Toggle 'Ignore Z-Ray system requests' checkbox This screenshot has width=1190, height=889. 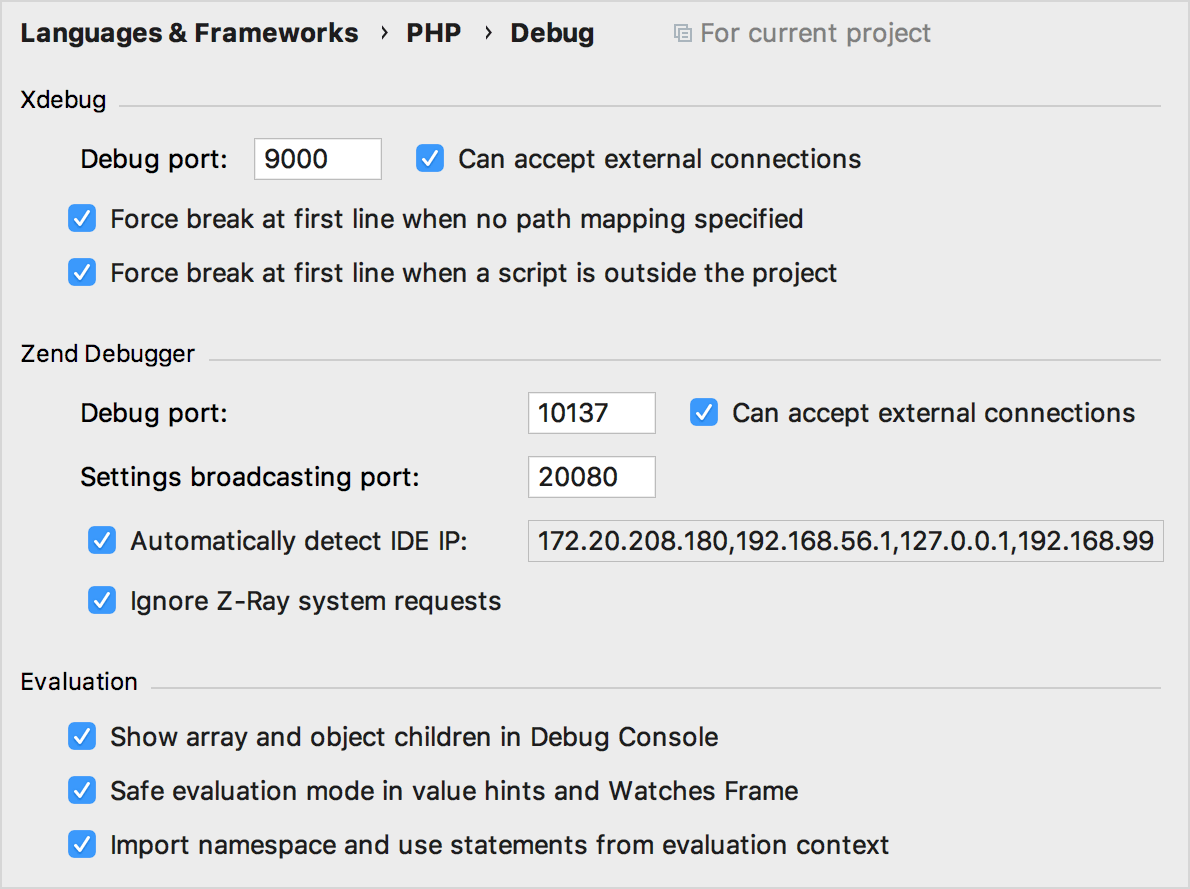[x=102, y=601]
